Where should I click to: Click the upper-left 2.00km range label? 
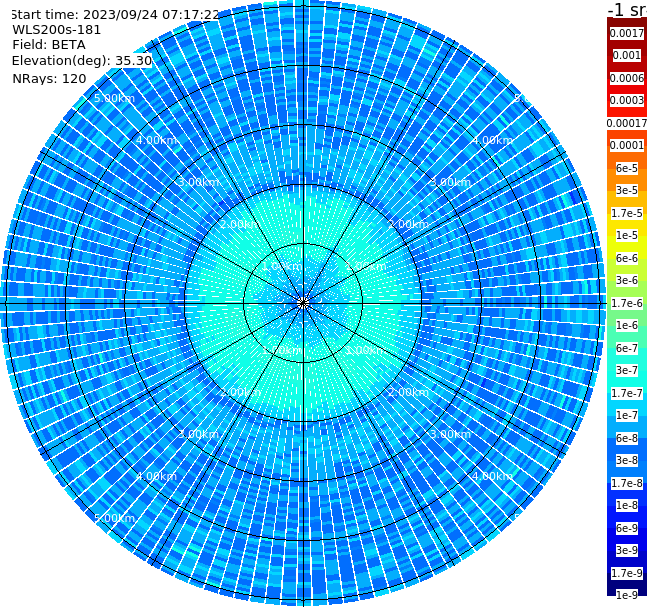[x=240, y=224]
